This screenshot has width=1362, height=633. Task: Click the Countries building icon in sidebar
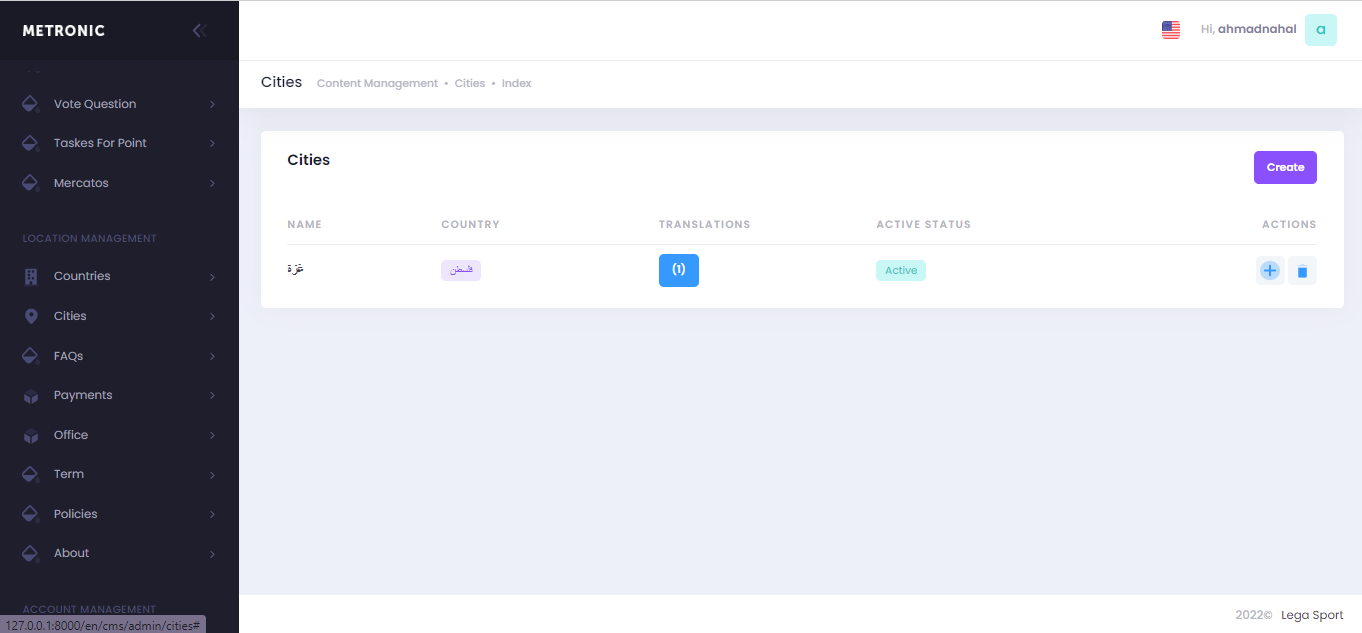(x=31, y=277)
